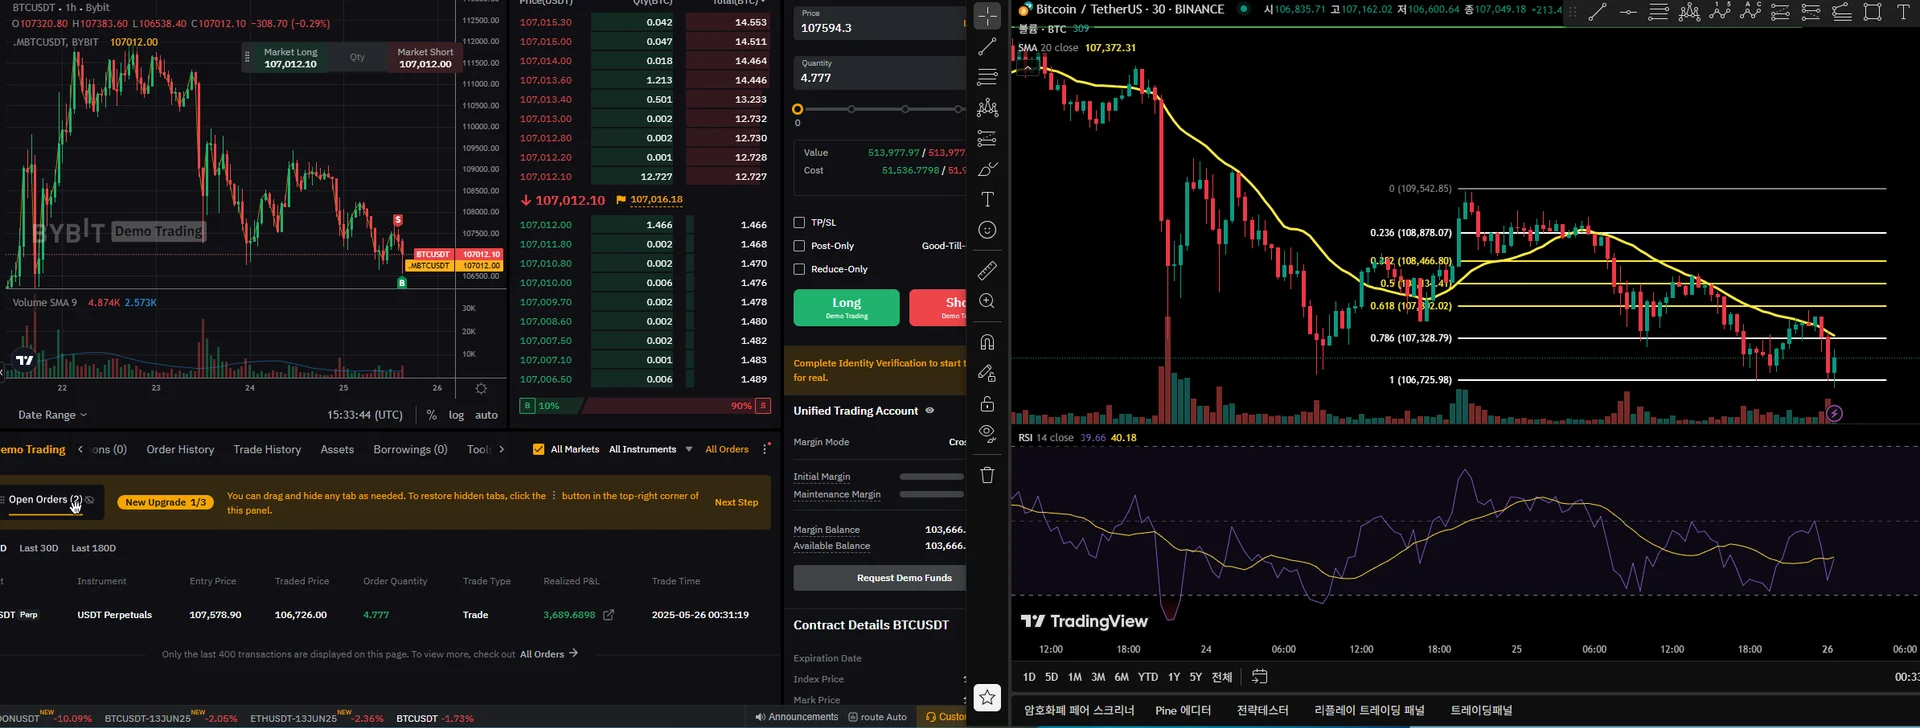Open the Margin Mode selector
Screen dimensions: 1920x728
[x=957, y=442]
